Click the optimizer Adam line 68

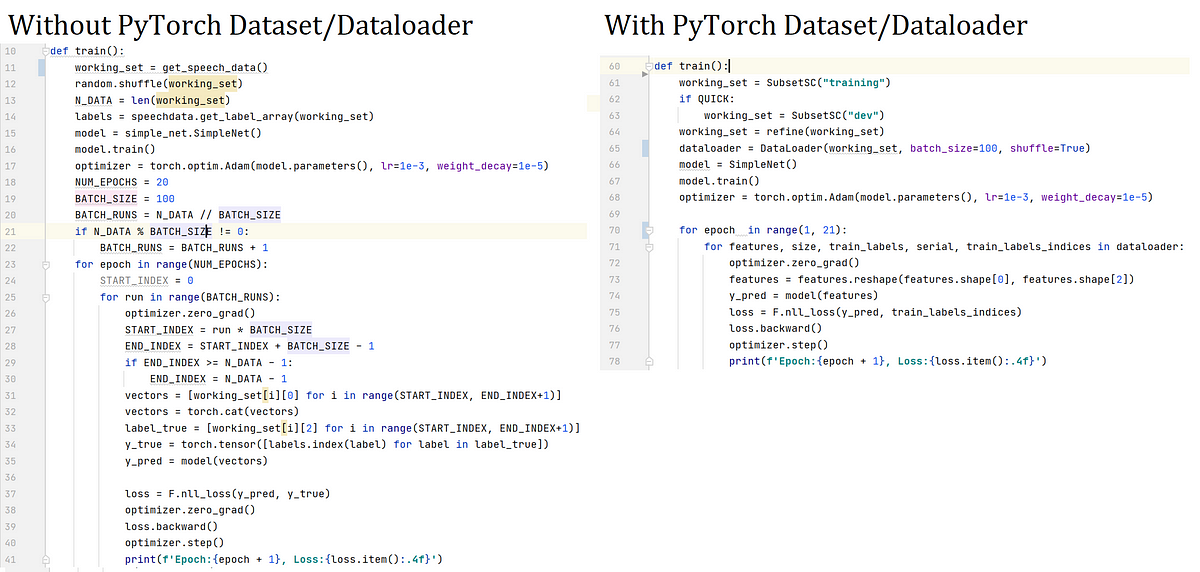pyautogui.click(x=916, y=197)
